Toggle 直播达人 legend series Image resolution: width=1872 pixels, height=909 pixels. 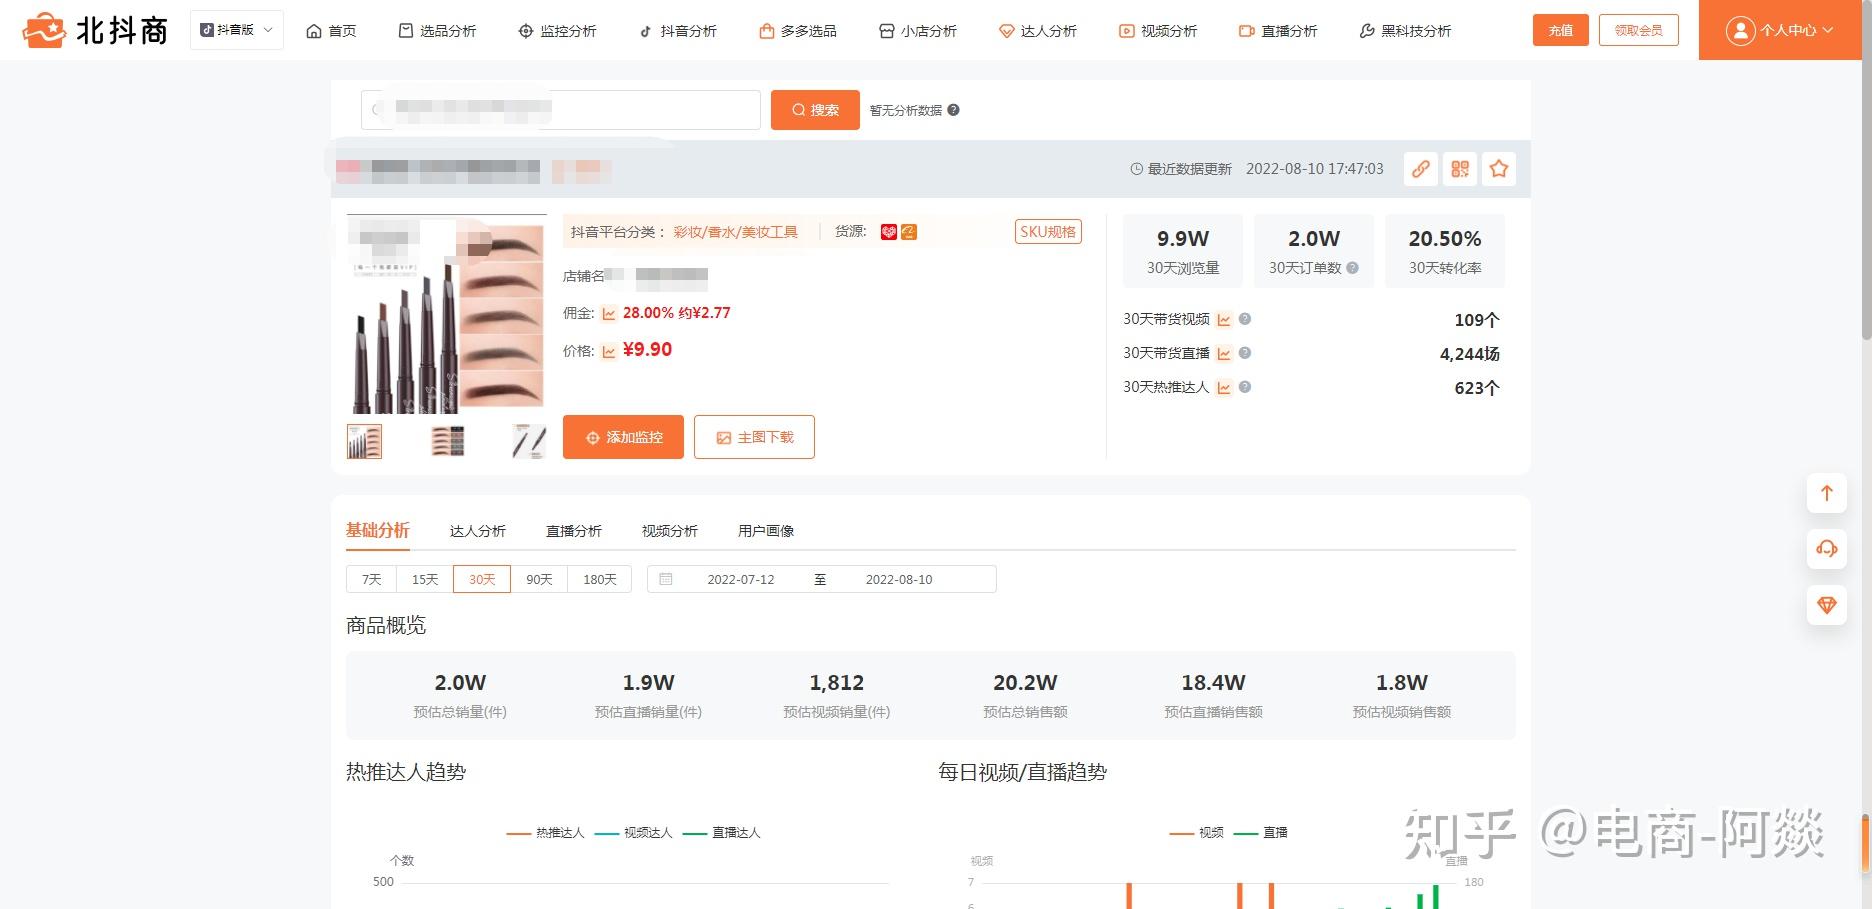[x=721, y=833]
